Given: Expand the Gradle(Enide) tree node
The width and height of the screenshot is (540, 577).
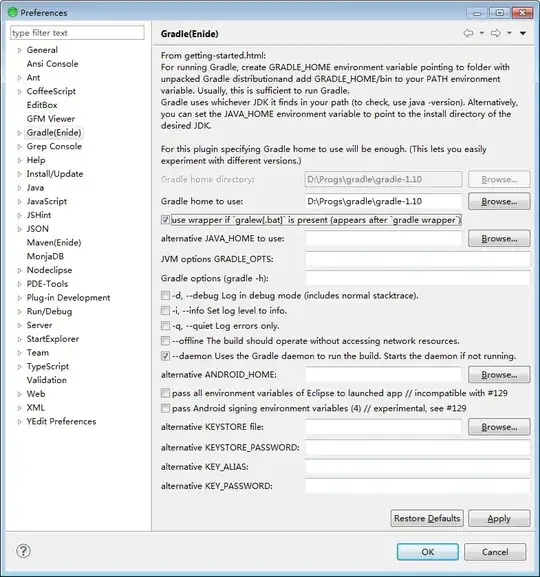Looking at the screenshot, I should pos(20,133).
